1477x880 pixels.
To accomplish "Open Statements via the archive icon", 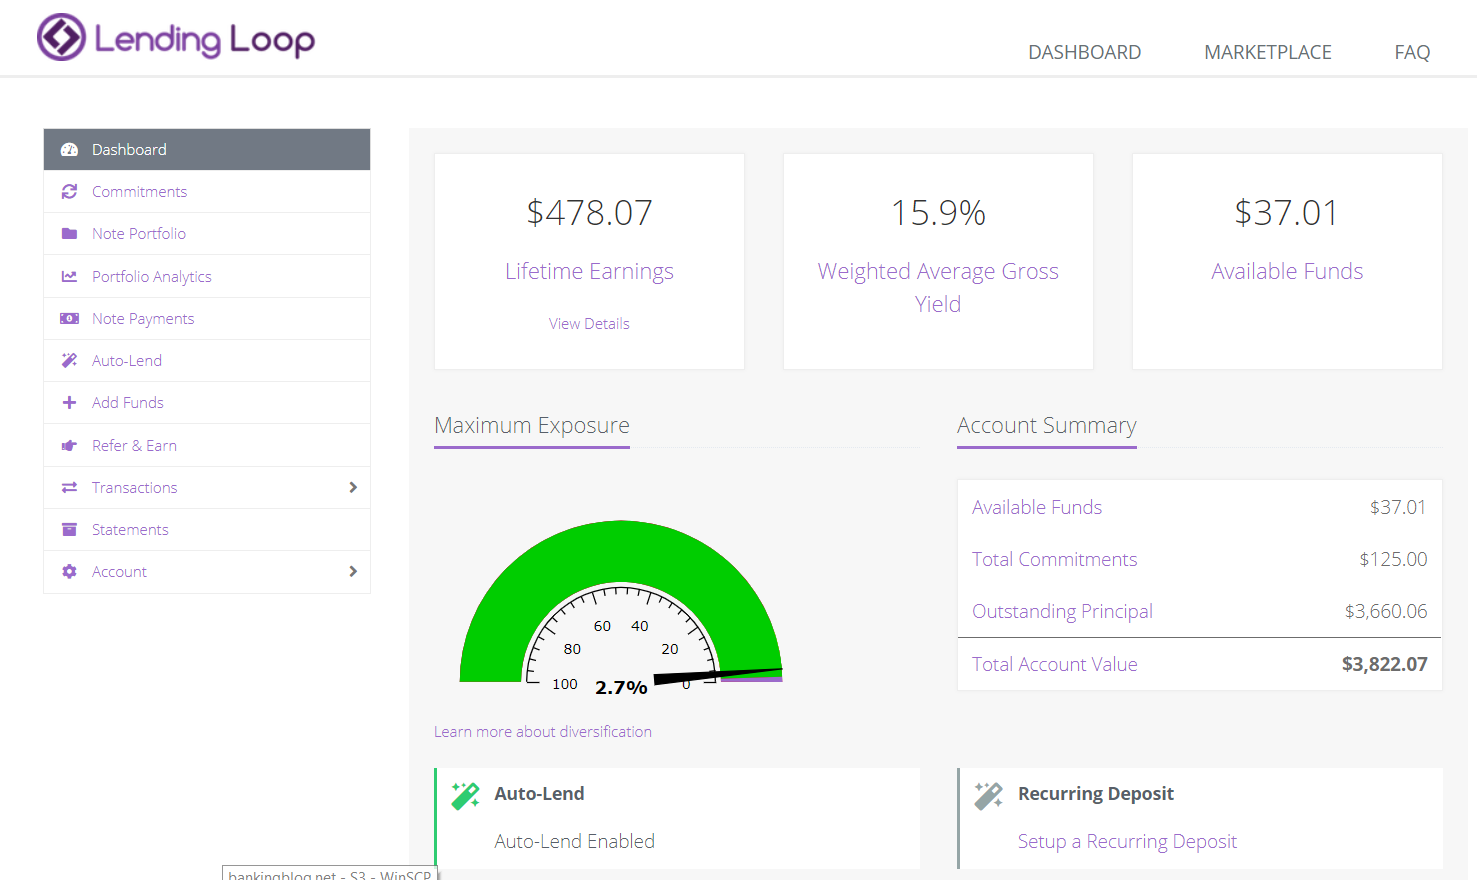I will click(69, 529).
